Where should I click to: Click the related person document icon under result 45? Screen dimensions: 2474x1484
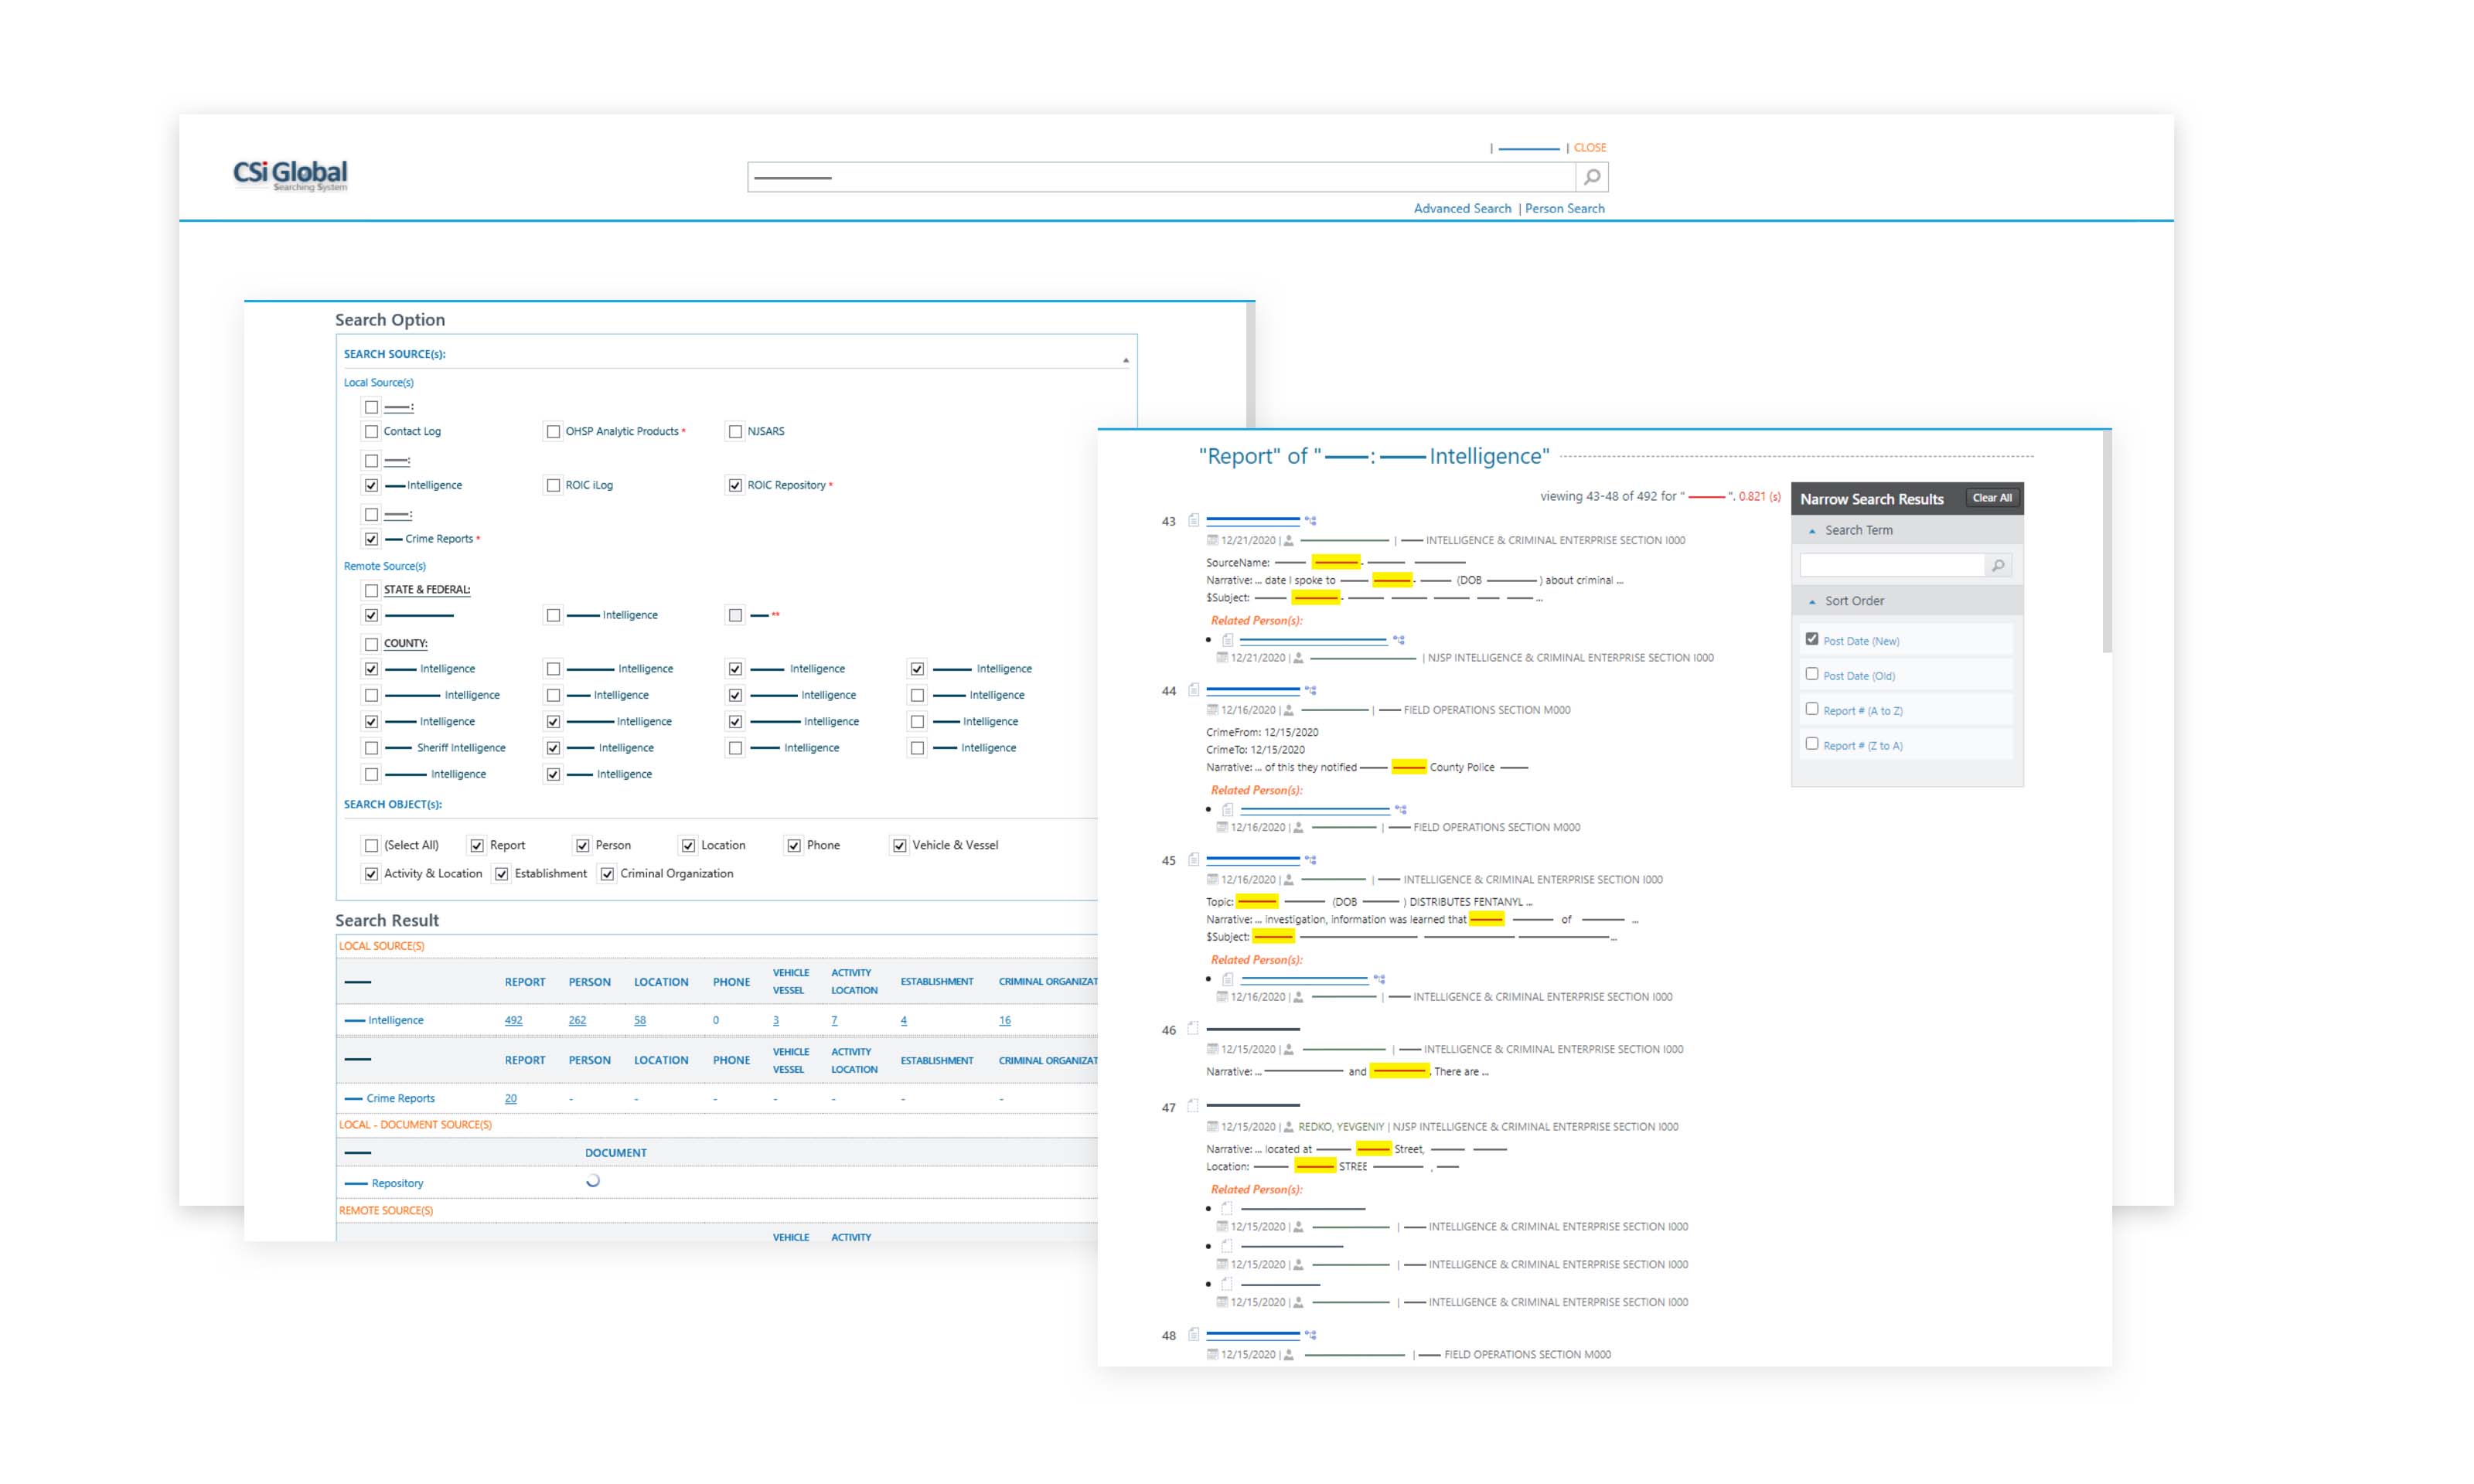(x=1228, y=980)
